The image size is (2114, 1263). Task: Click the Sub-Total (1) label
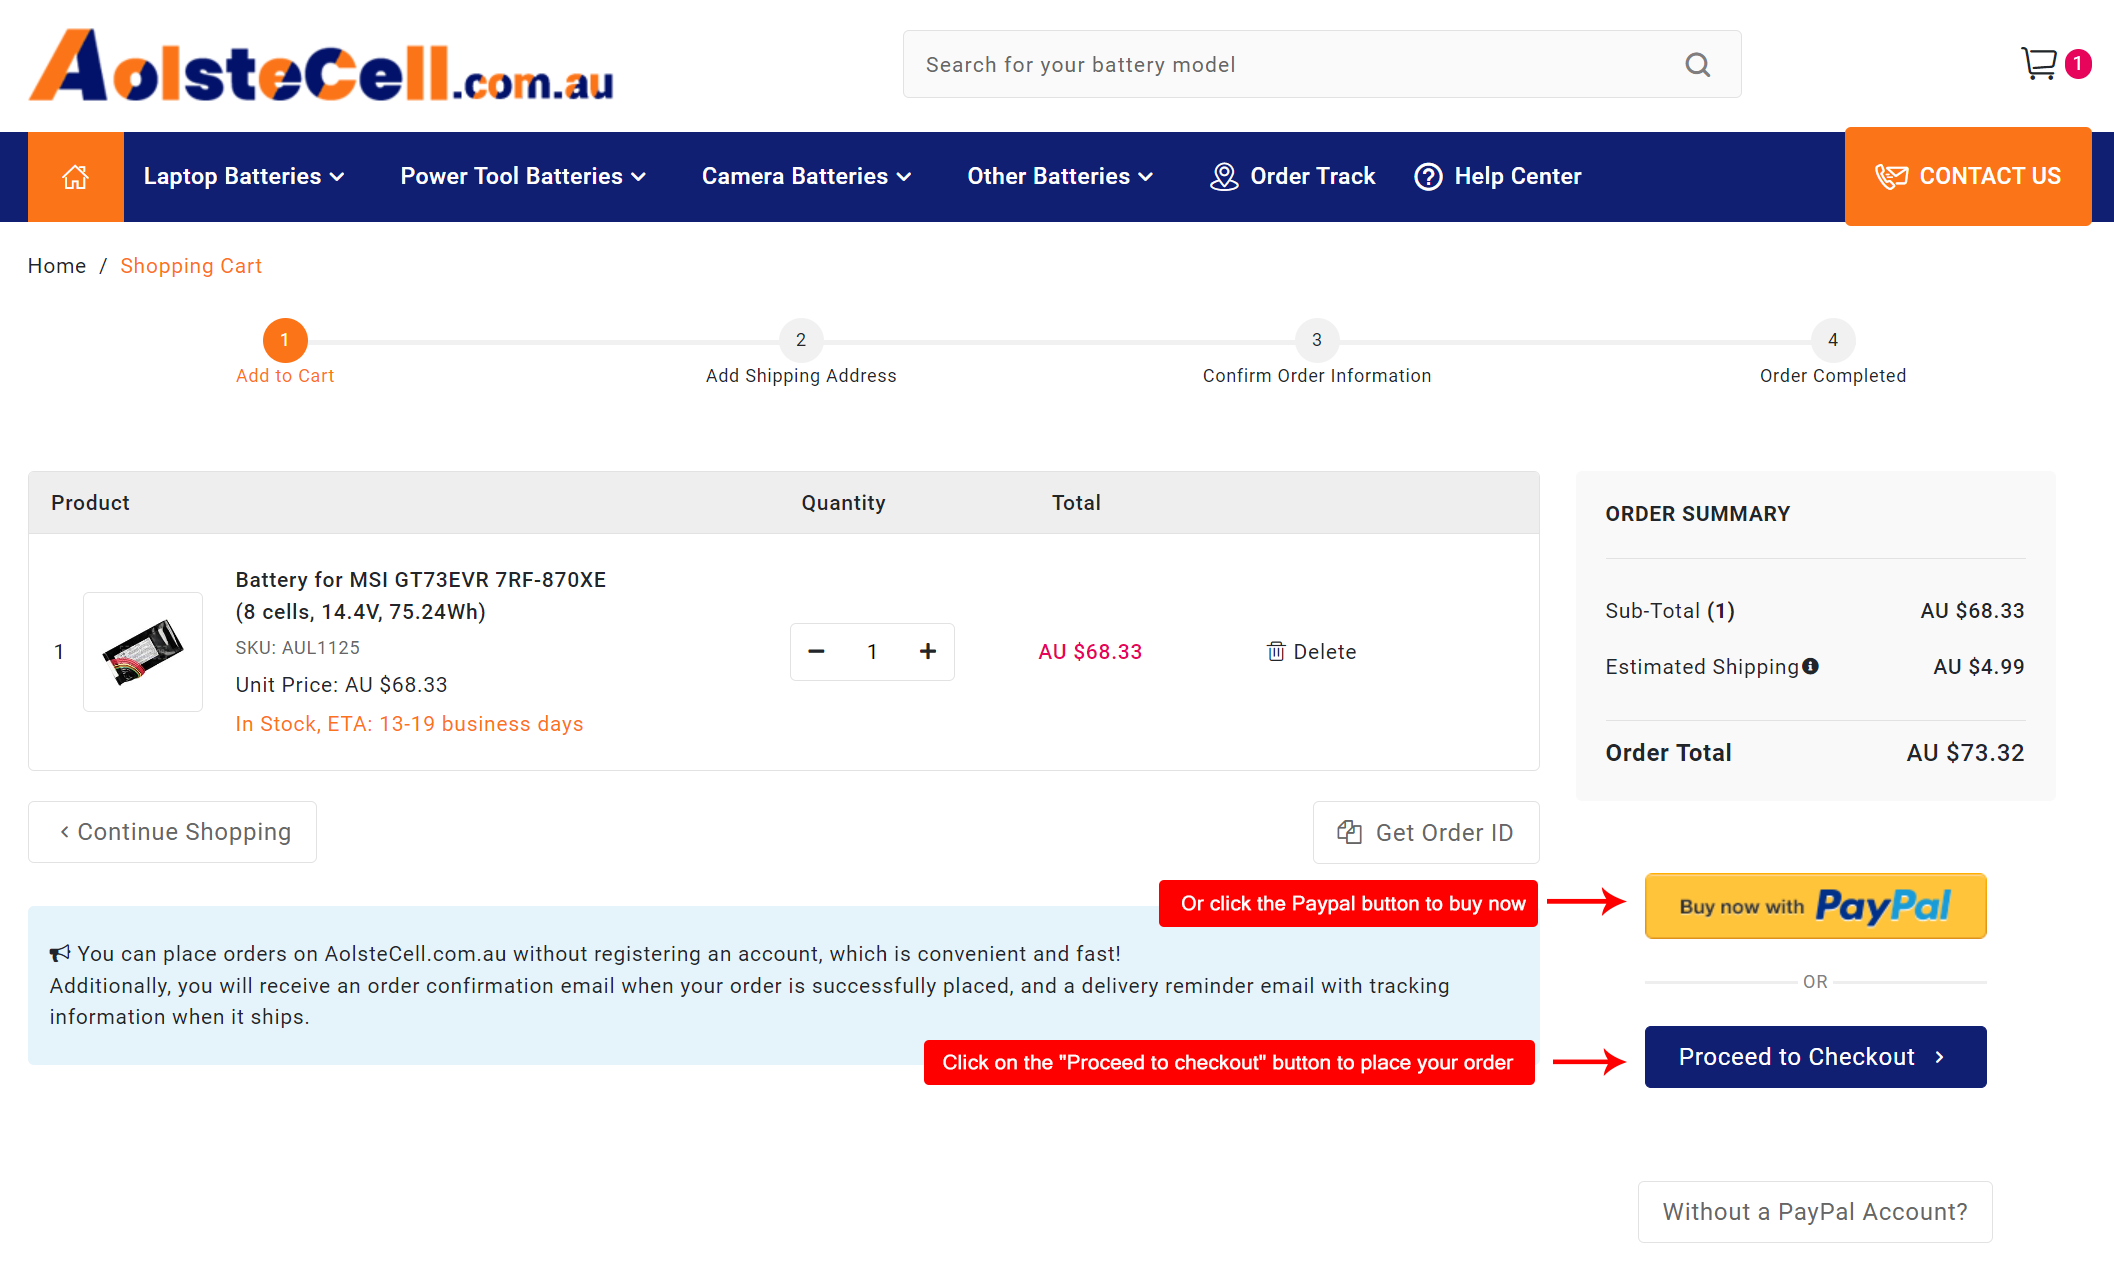pos(1670,611)
